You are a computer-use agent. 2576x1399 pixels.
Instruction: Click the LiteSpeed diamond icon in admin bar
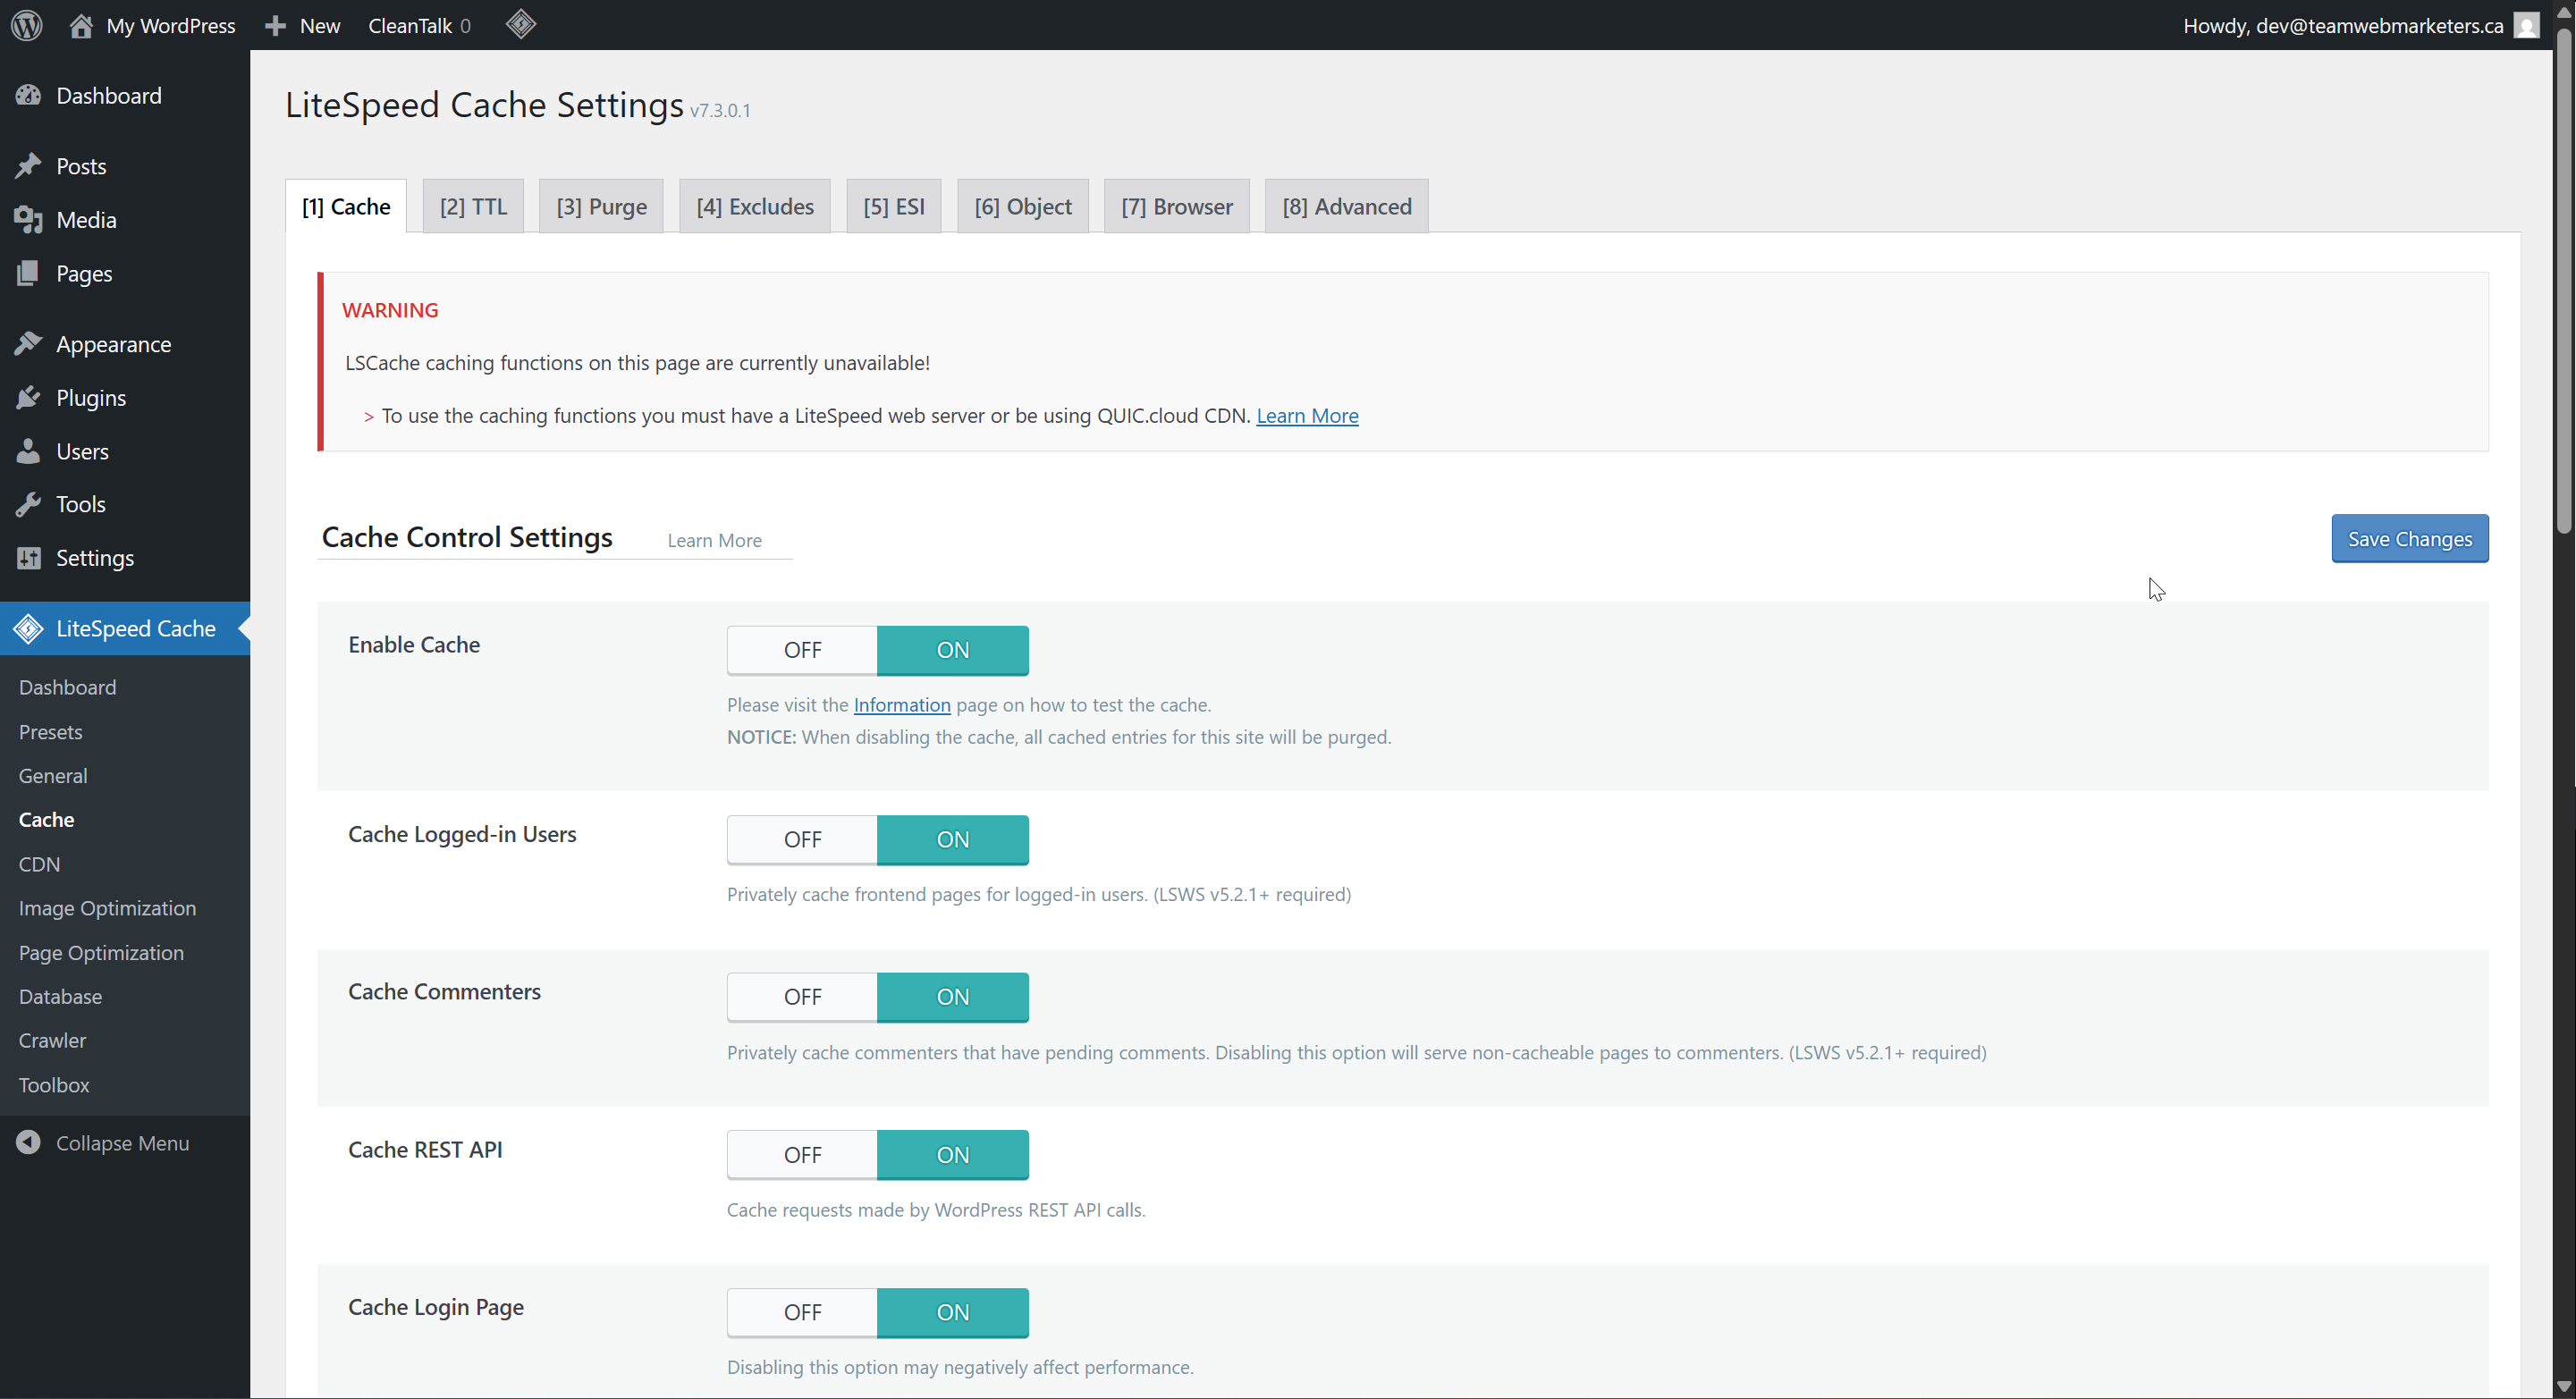coord(520,24)
